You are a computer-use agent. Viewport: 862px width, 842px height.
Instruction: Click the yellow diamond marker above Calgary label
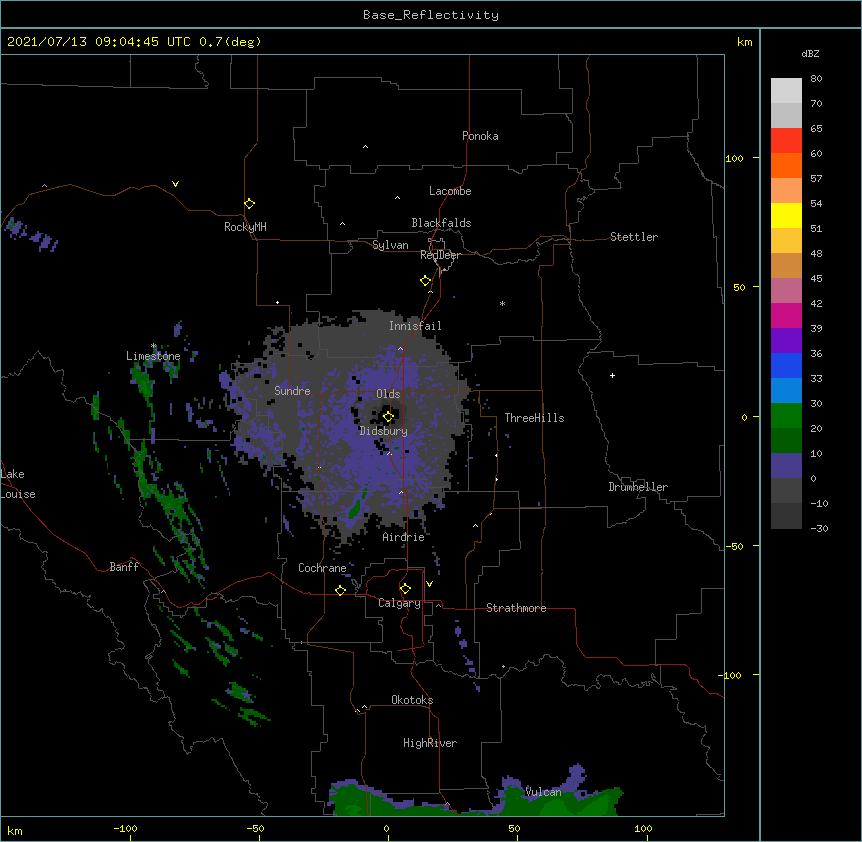pyautogui.click(x=405, y=589)
